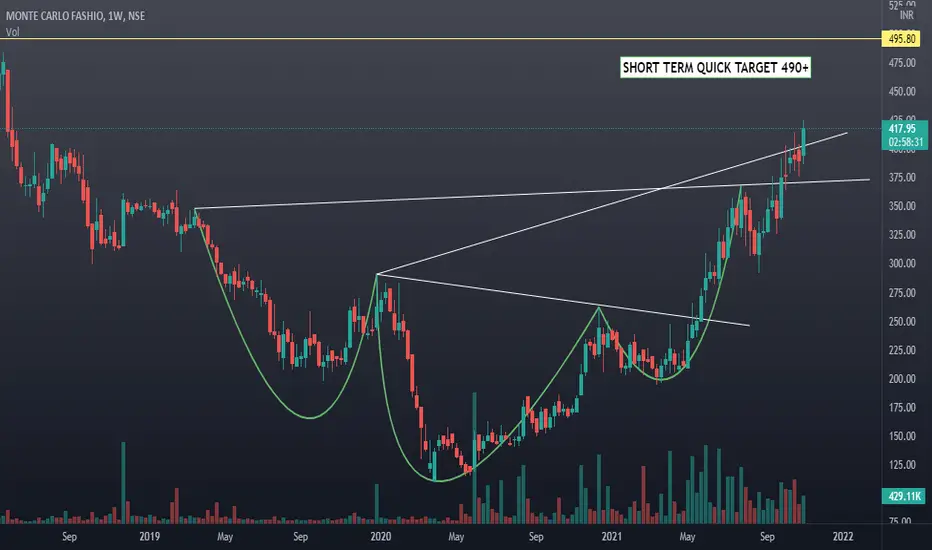Viewport: 932px width, 550px height.
Task: Click the Sep label before 2019
Action: 69,537
